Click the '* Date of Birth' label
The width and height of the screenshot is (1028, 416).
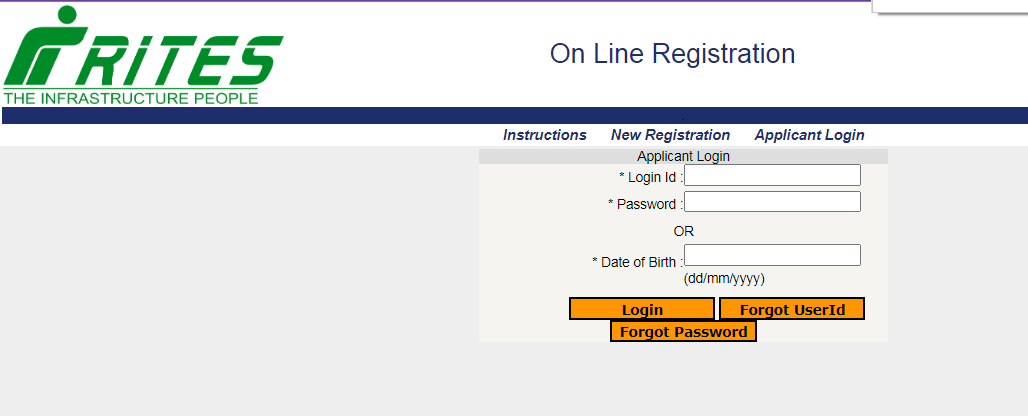[636, 262]
